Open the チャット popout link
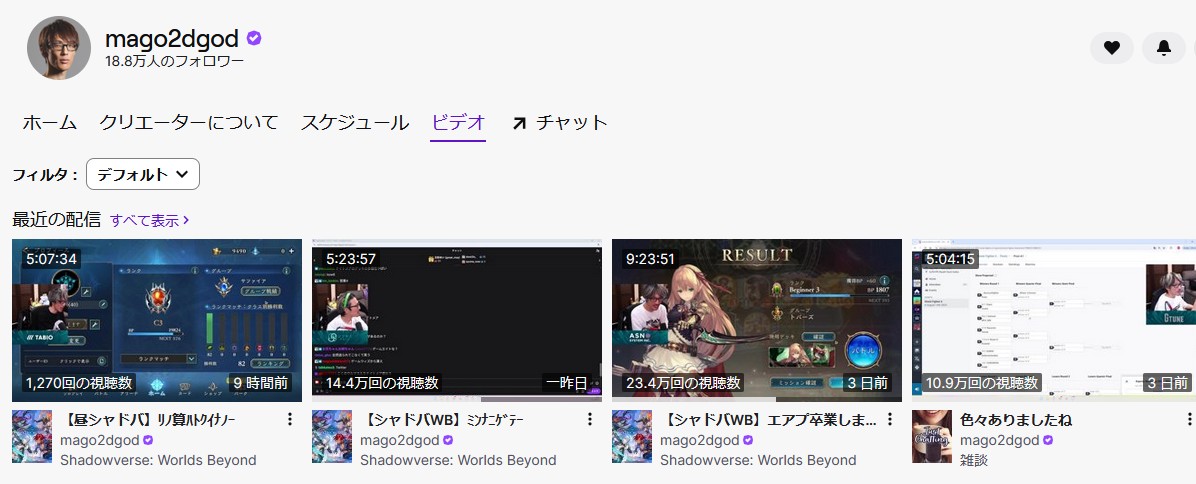Image resolution: width=1196 pixels, height=484 pixels. pyautogui.click(x=559, y=123)
